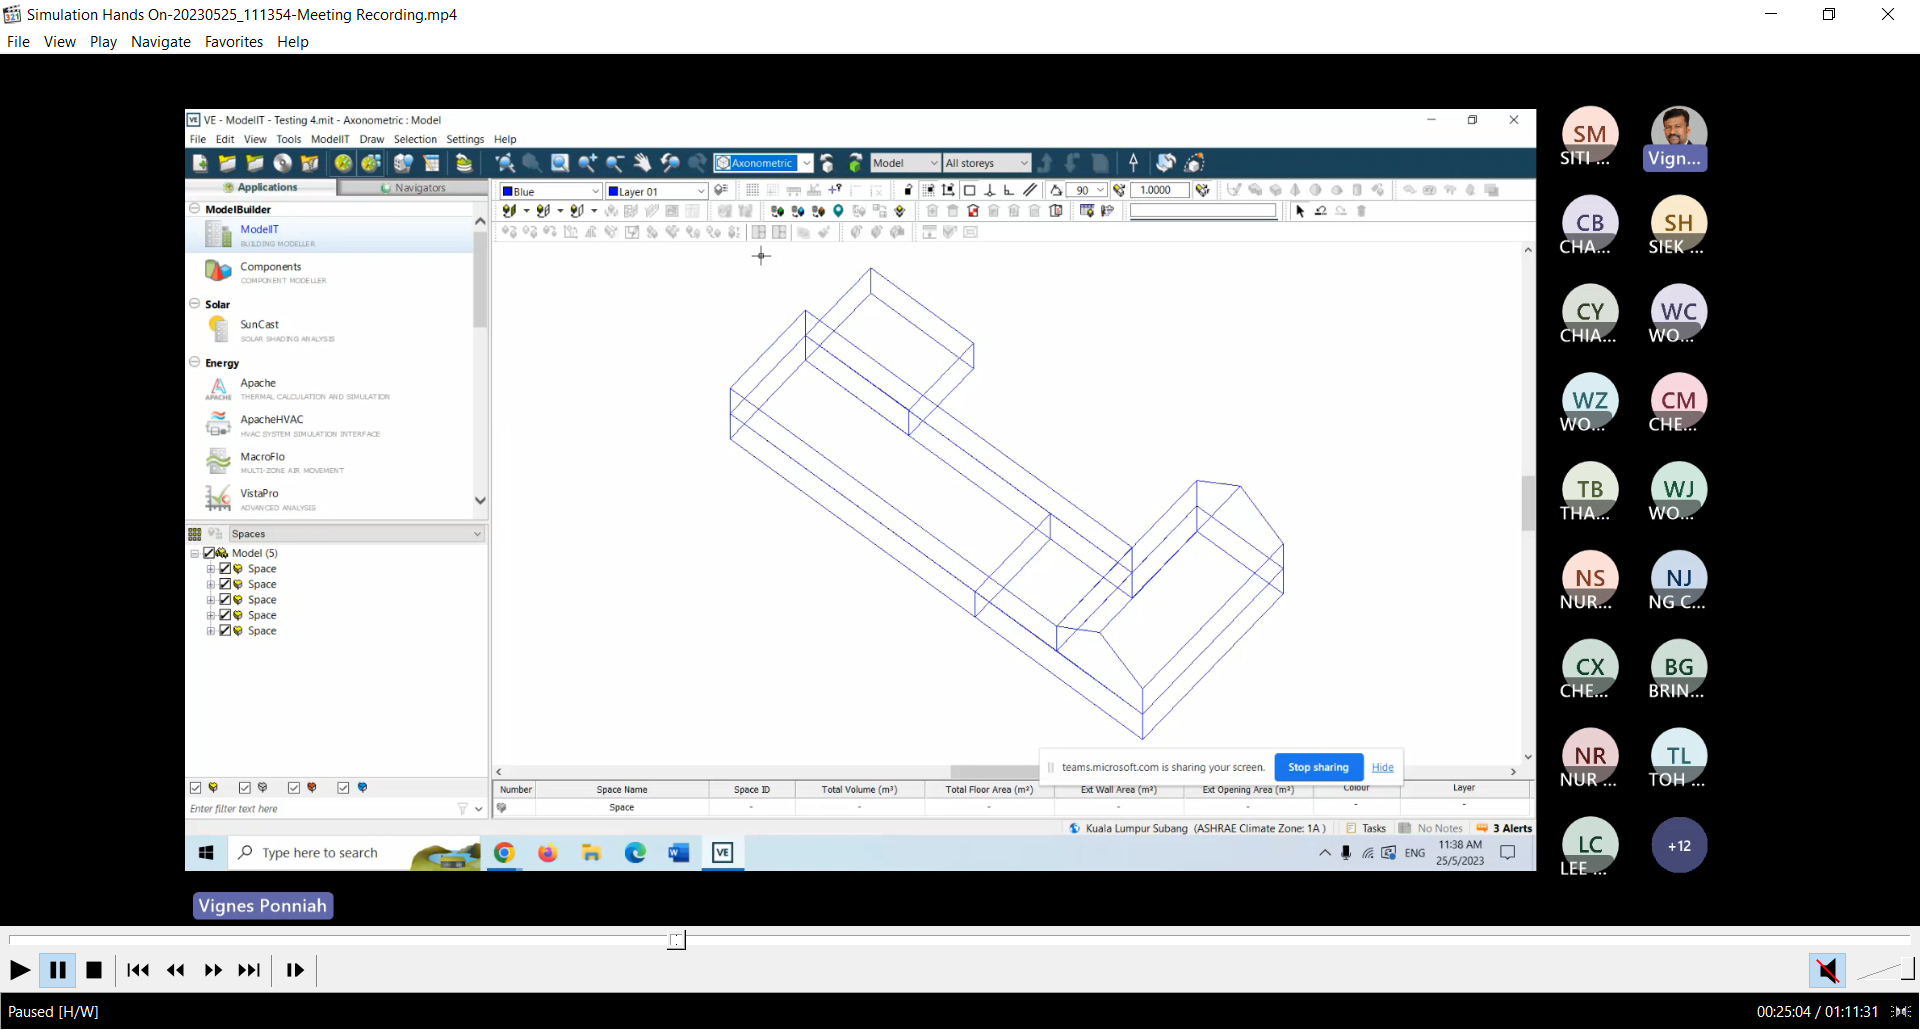Open the ModelIT building modeller application

[259, 230]
